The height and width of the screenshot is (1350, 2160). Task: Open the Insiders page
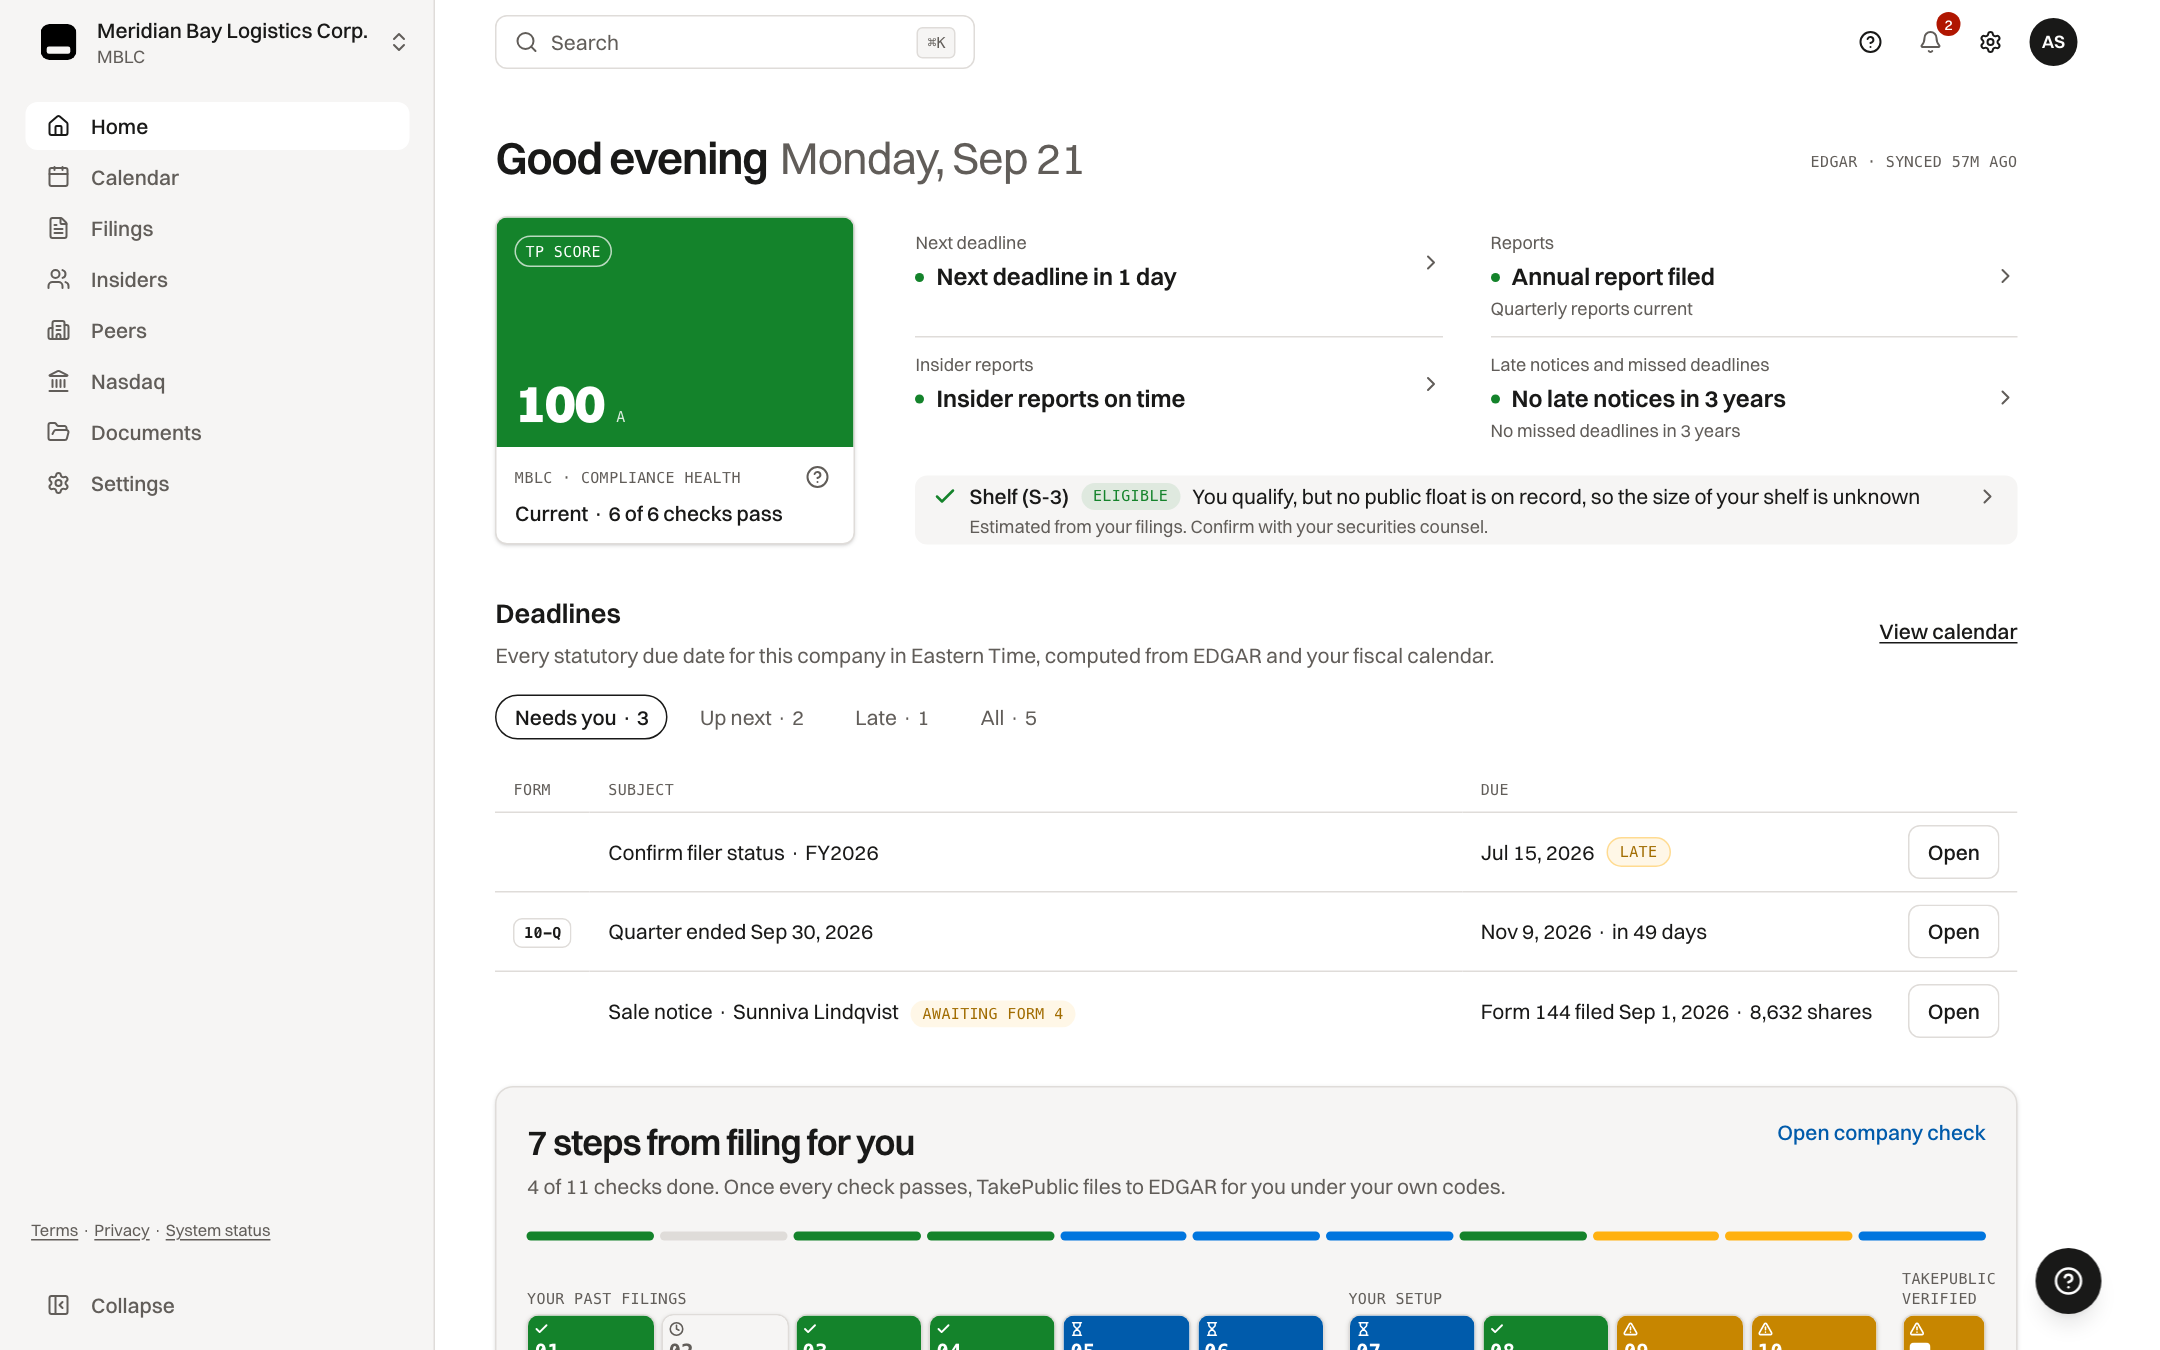[x=217, y=279]
